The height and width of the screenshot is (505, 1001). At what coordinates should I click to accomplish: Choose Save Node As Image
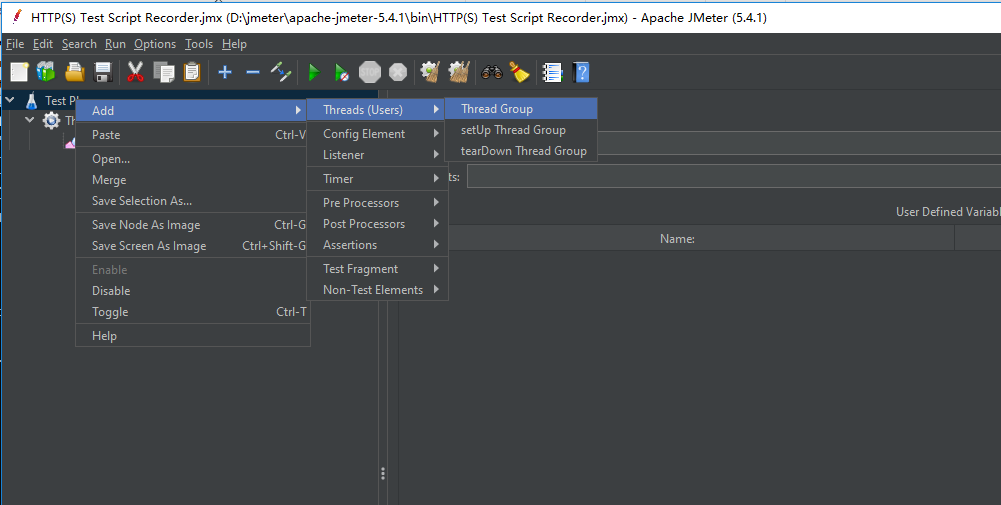[x=192, y=225]
